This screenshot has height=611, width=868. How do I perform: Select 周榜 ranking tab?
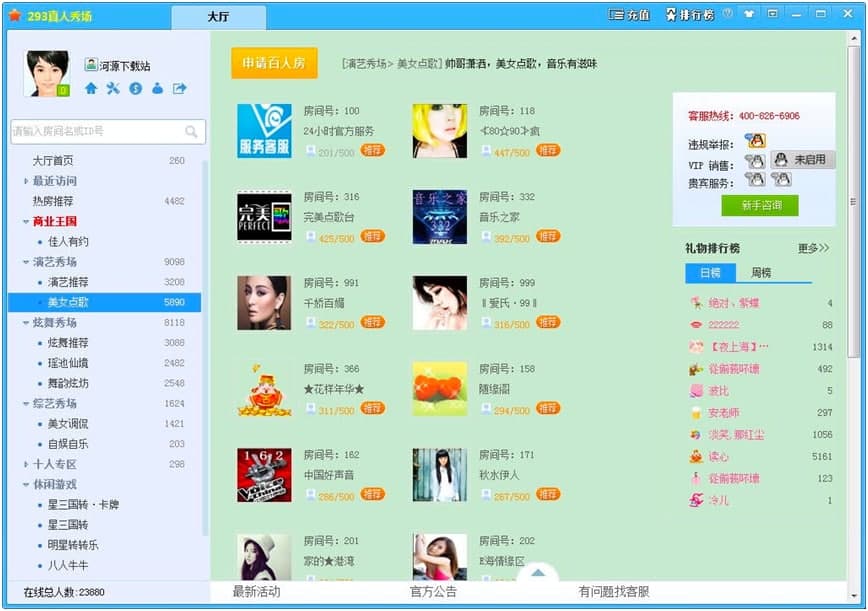761,273
